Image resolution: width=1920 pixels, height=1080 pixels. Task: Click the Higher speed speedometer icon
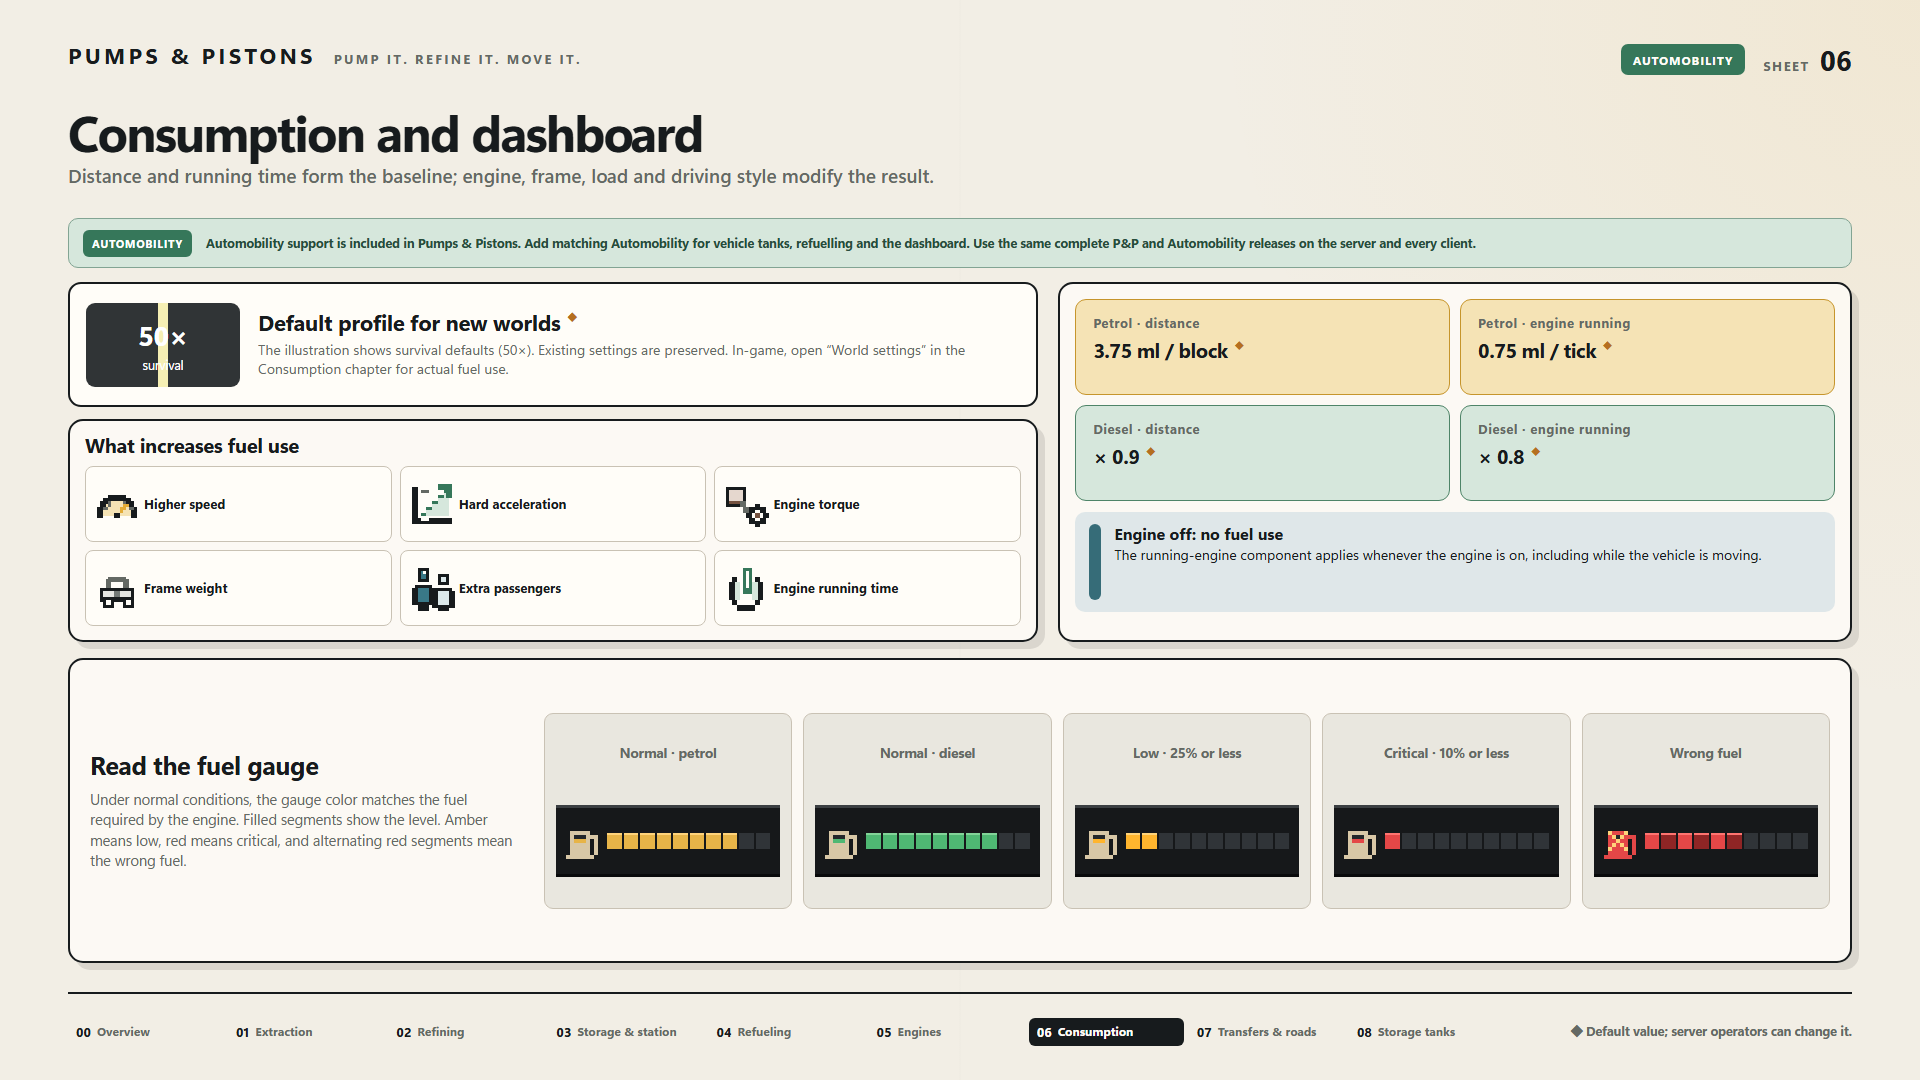117,506
